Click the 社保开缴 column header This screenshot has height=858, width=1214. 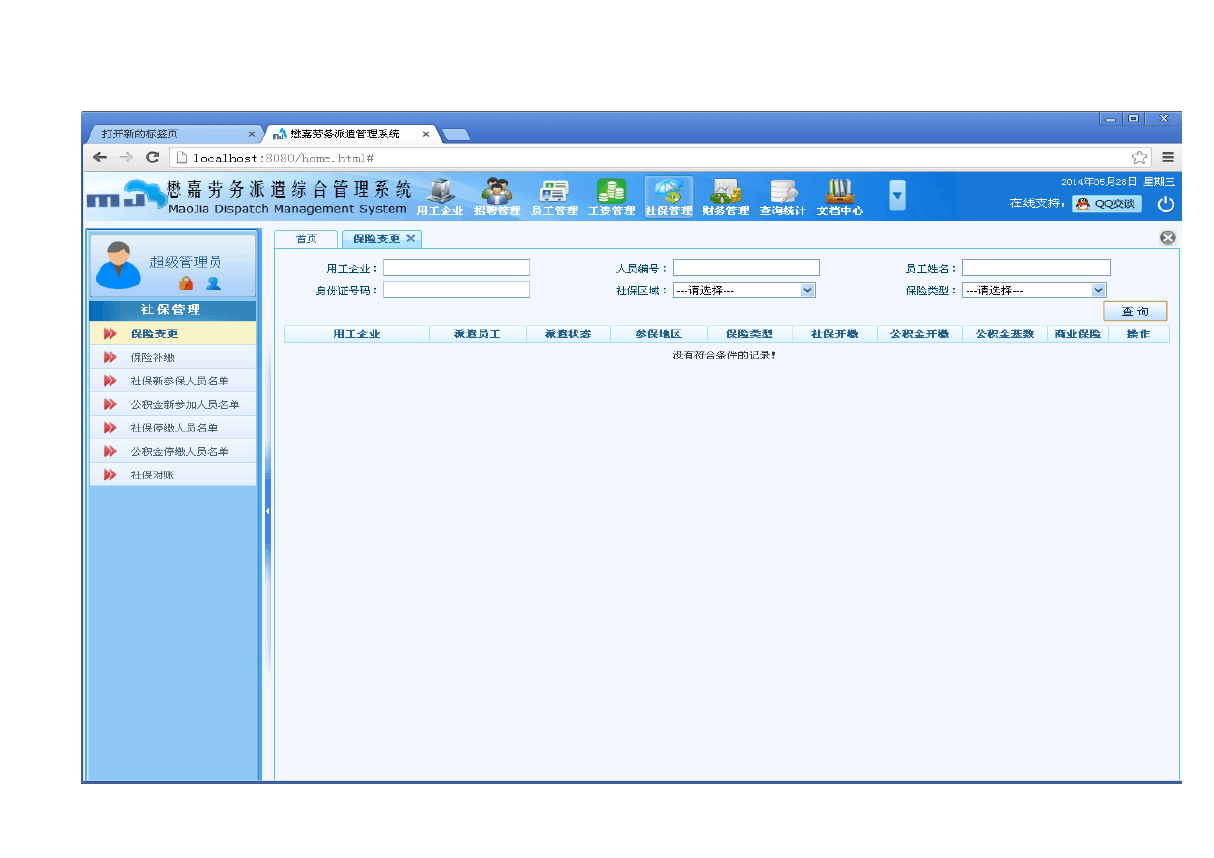click(x=835, y=334)
